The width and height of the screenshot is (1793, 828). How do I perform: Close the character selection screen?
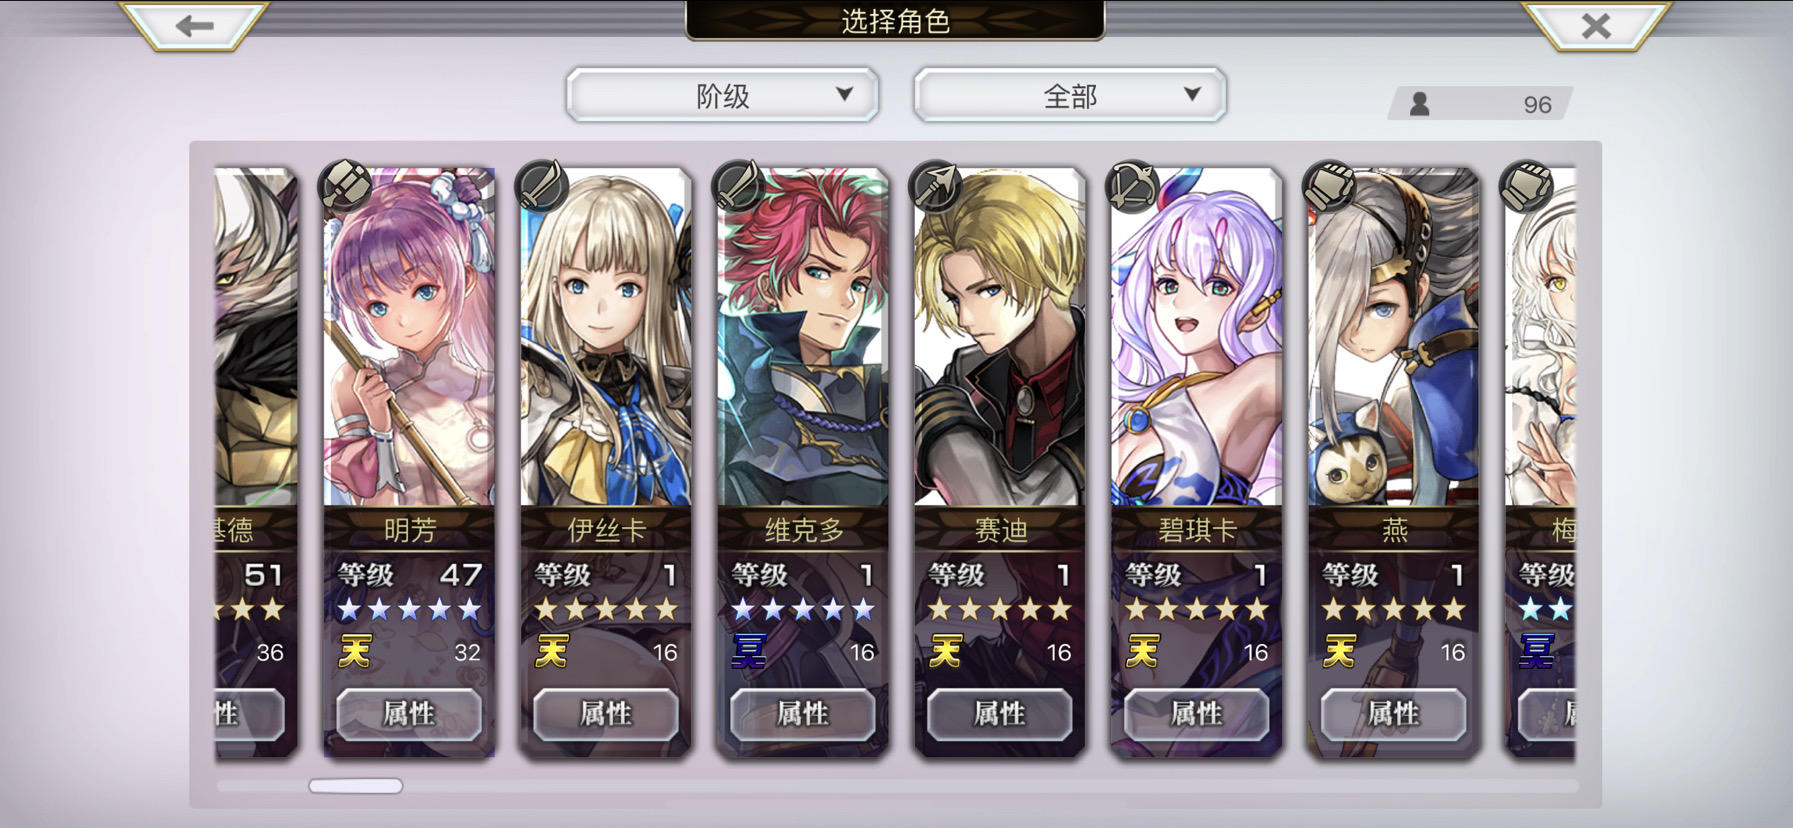1596,25
